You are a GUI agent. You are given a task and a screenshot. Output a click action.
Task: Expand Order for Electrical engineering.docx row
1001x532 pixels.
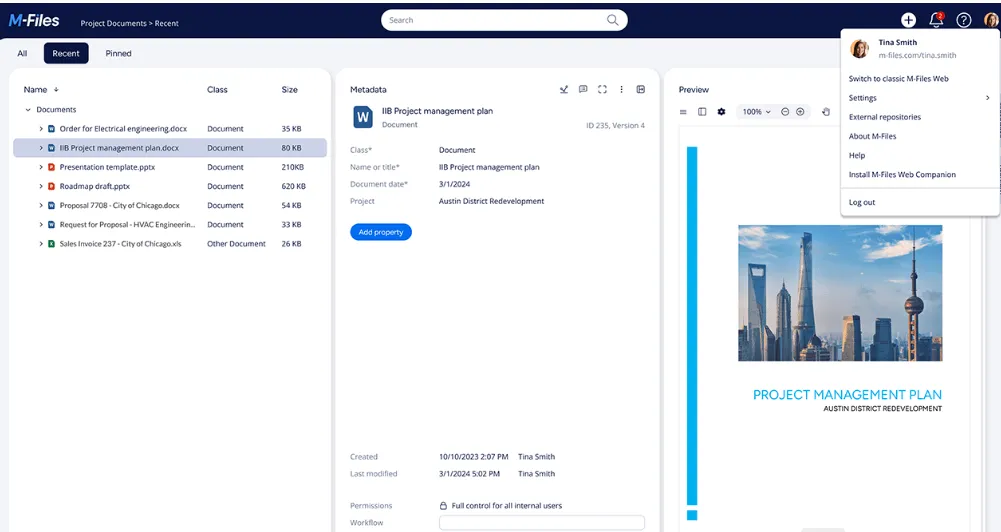(x=41, y=128)
